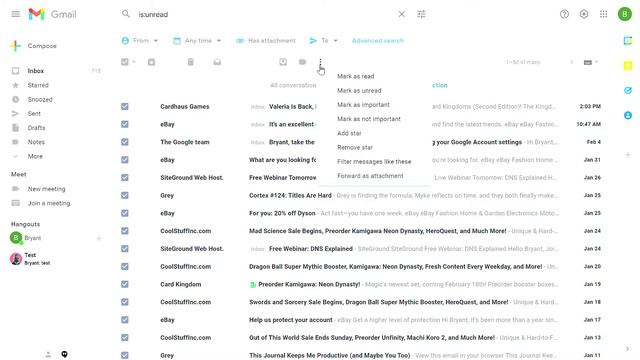Uncheck the Help us protect your account email
The width and height of the screenshot is (640, 360).
coord(125,320)
